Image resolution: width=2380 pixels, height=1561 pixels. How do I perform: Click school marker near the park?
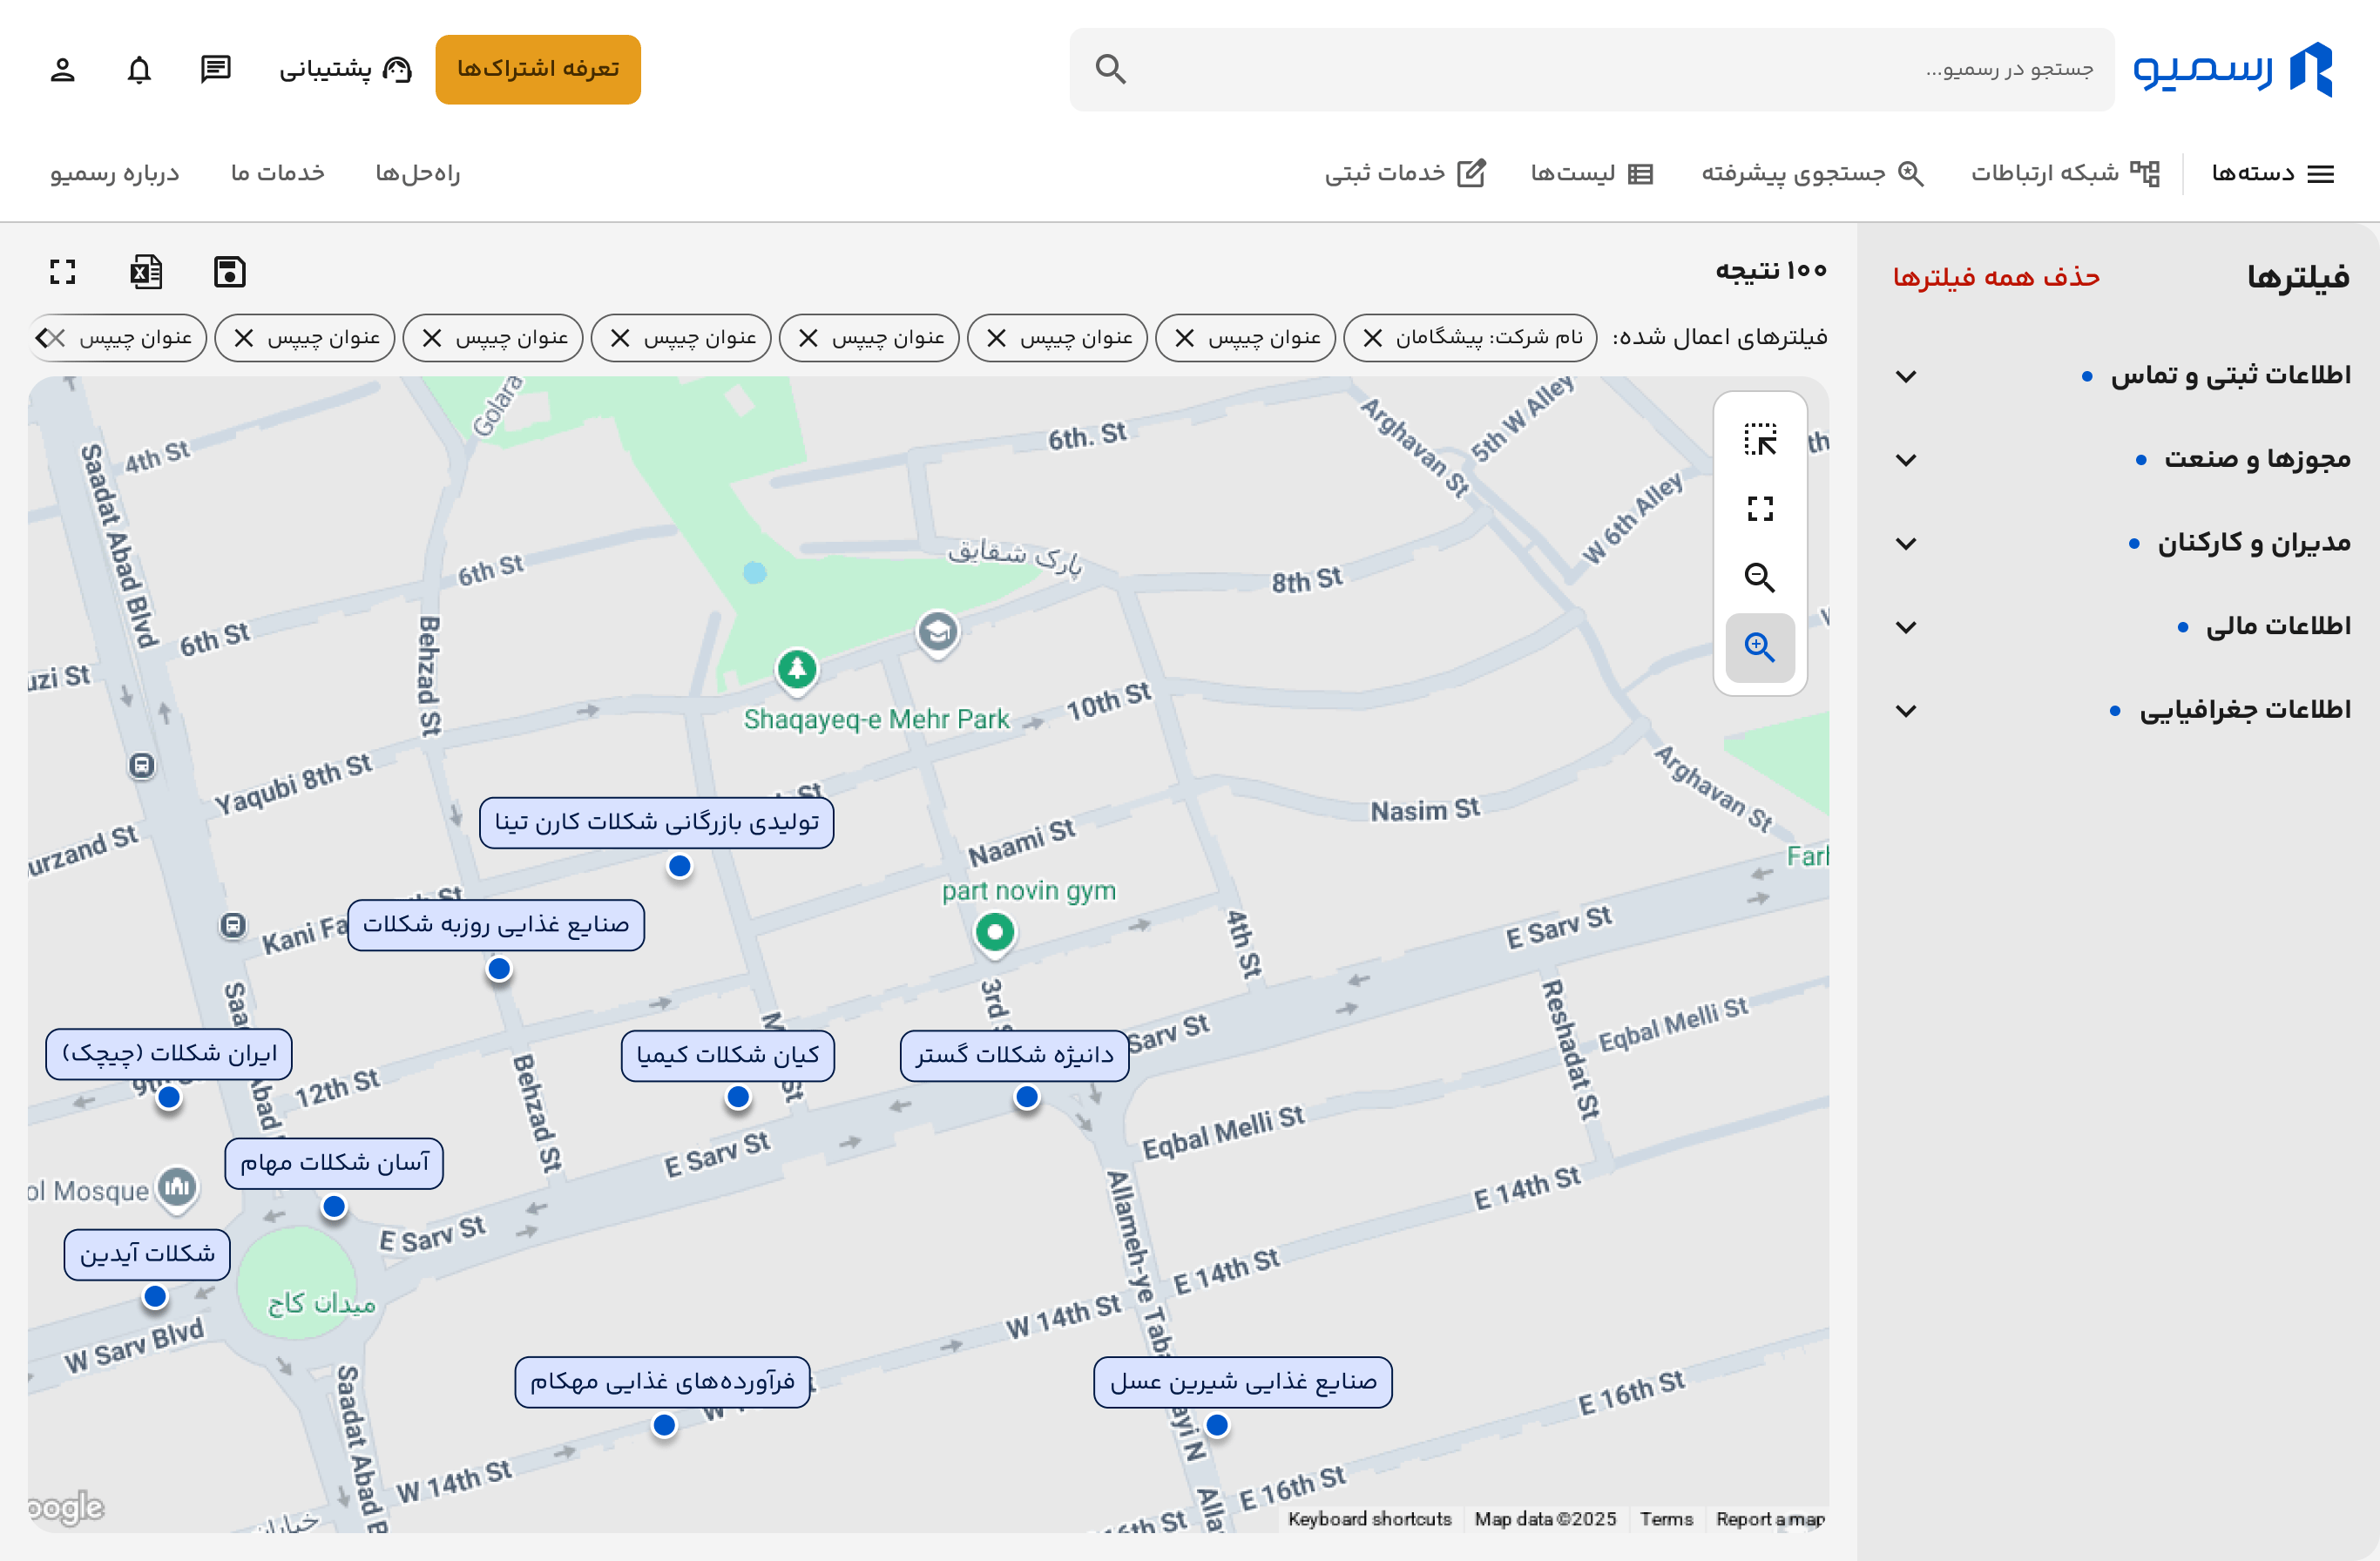[938, 632]
